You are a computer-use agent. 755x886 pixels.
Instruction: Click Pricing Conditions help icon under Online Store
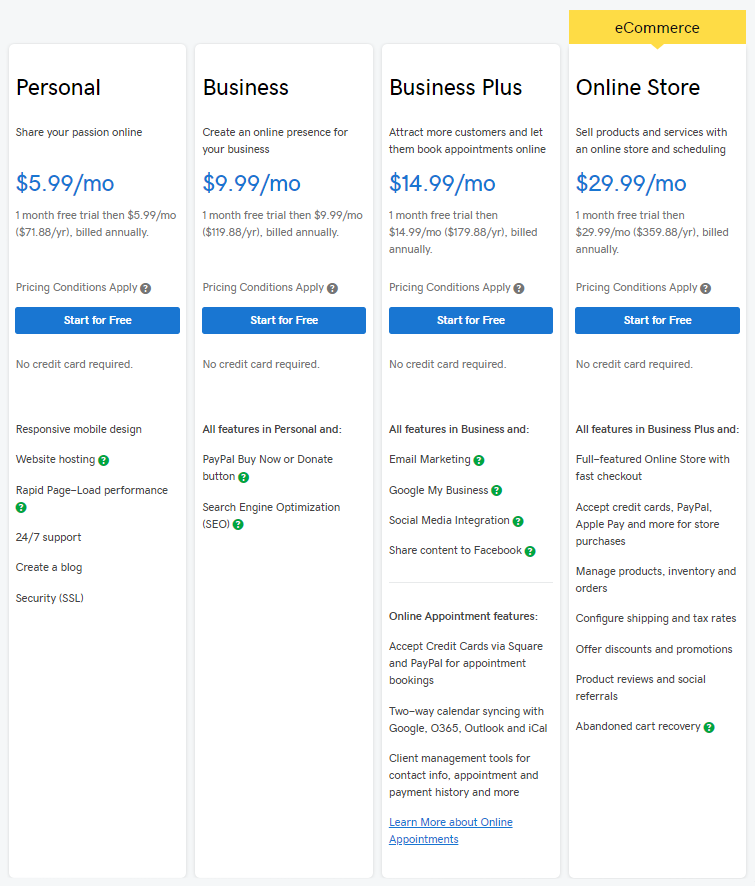704,287
